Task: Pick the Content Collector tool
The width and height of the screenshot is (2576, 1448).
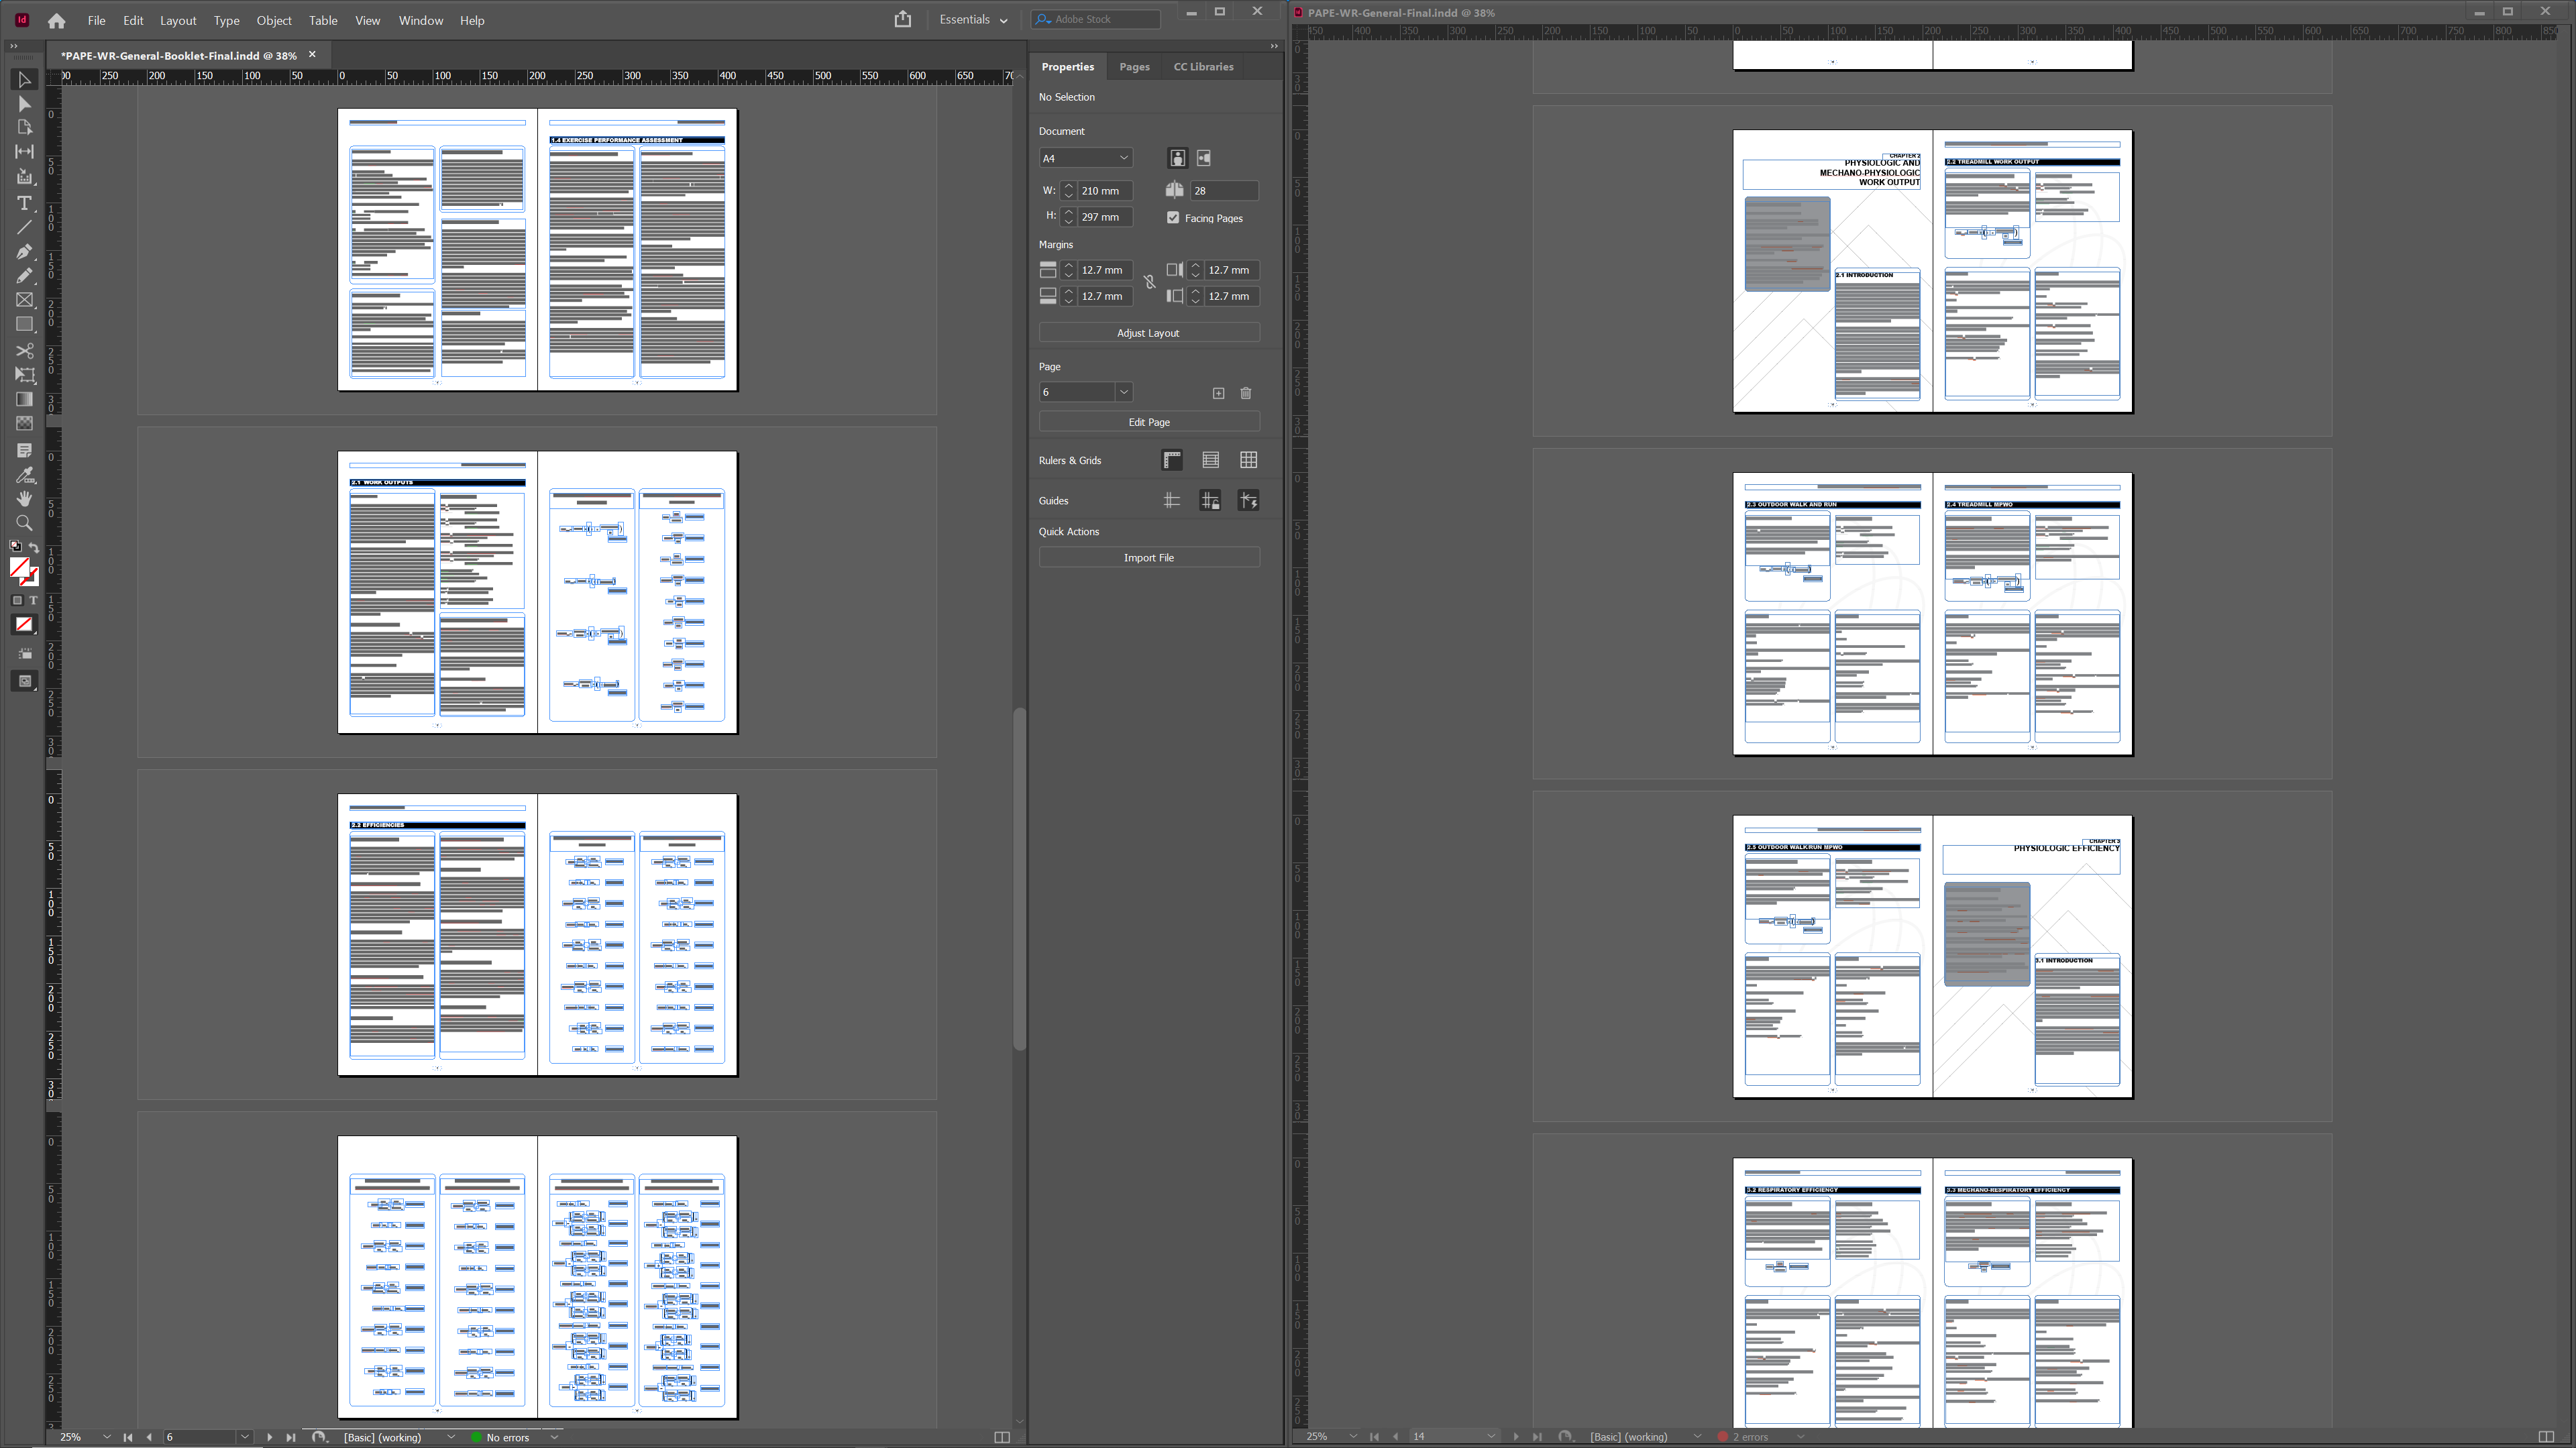Action: click(x=24, y=177)
